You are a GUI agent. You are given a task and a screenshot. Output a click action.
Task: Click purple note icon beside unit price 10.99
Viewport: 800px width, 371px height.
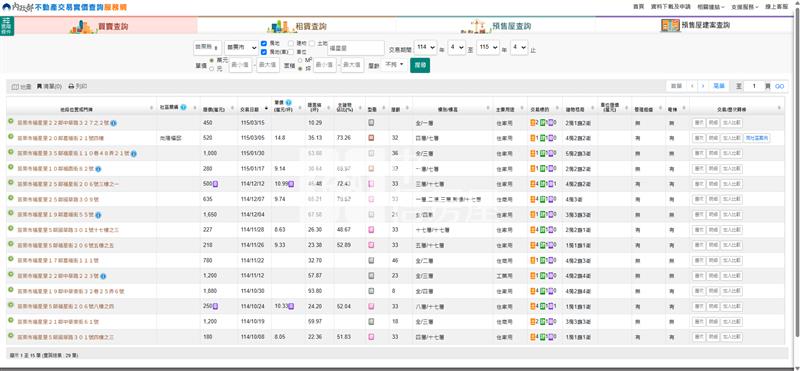pos(291,184)
